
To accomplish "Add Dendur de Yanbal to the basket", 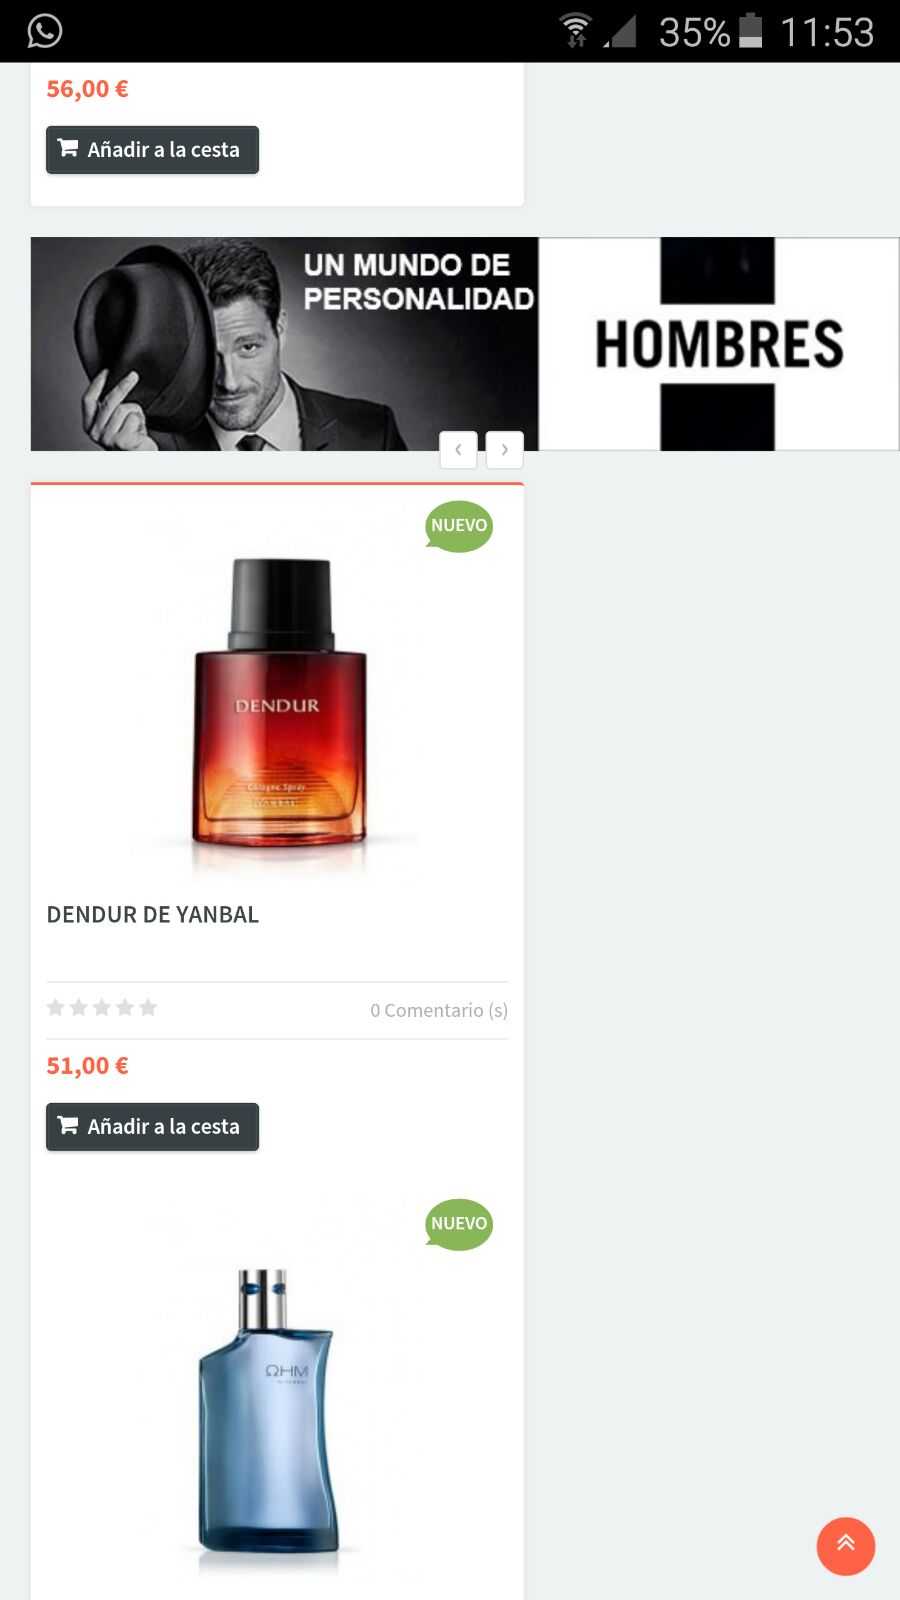I will [152, 1126].
